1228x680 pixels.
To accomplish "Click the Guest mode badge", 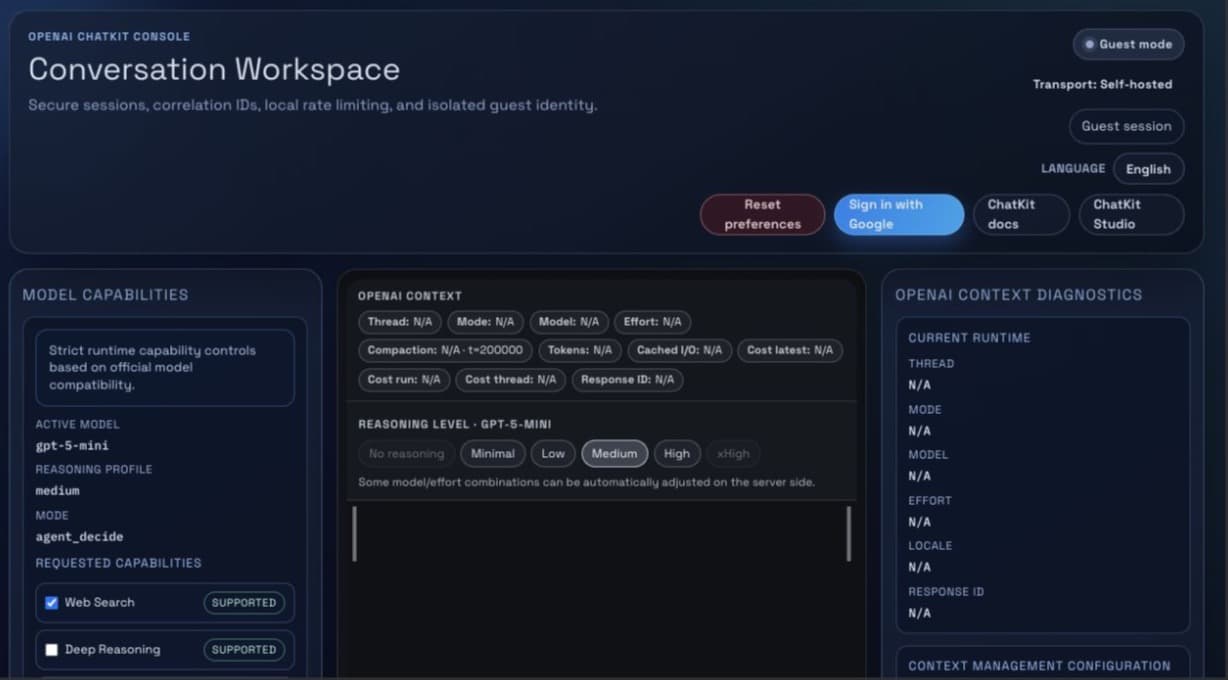I will (1128, 44).
